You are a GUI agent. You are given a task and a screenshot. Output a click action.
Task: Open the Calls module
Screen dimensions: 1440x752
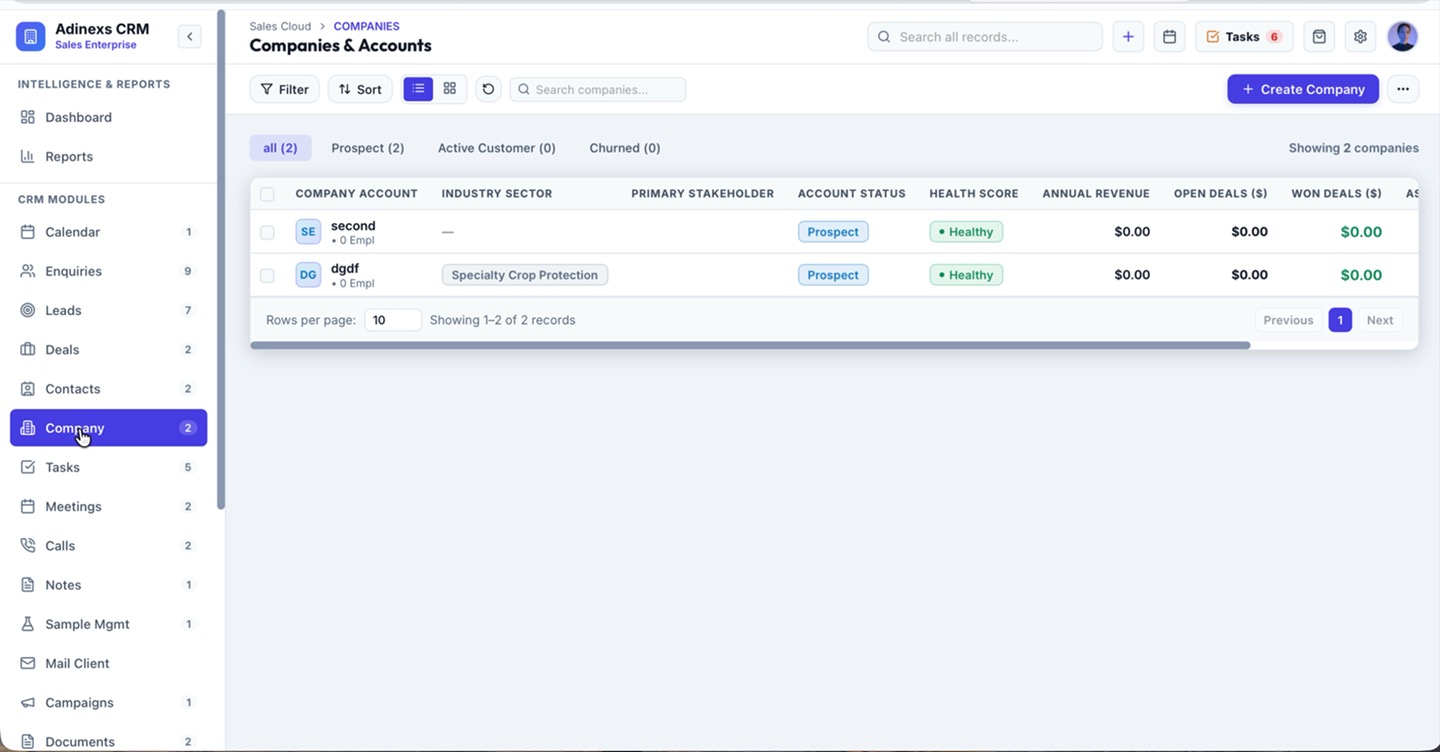(x=108, y=545)
